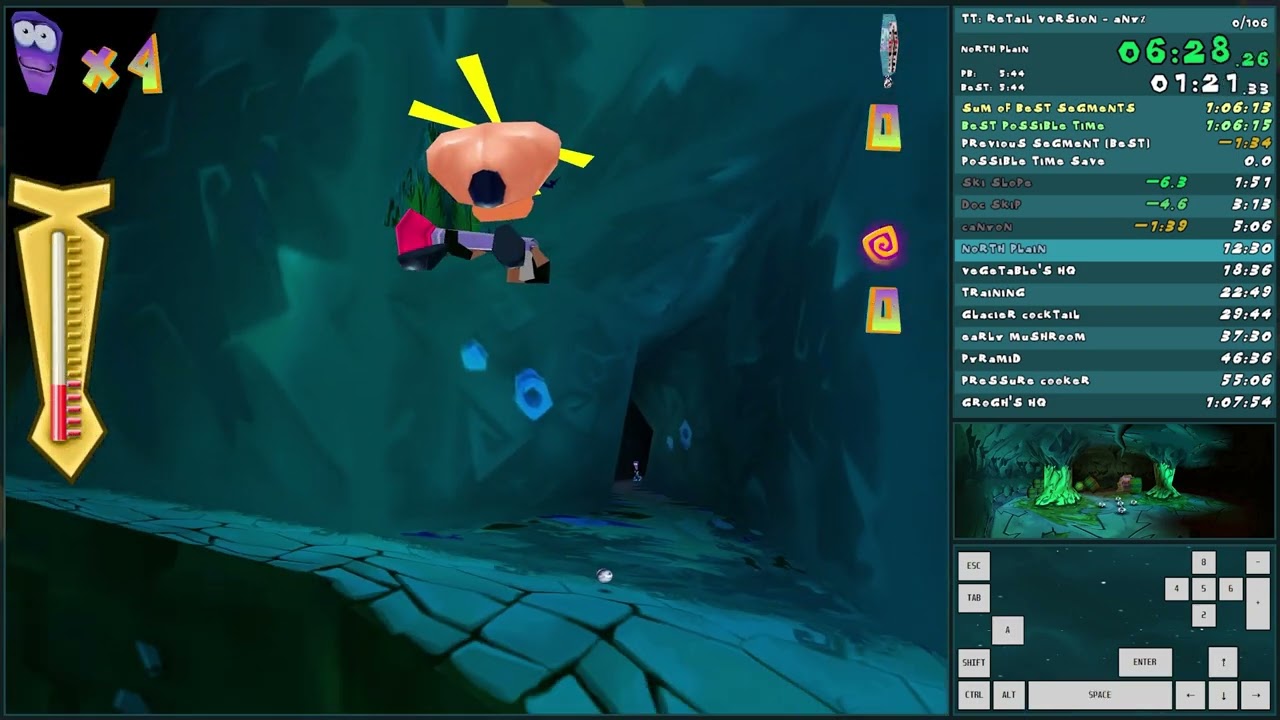The width and height of the screenshot is (1280, 720).
Task: Click the spiral swirl item icon
Action: [x=881, y=245]
